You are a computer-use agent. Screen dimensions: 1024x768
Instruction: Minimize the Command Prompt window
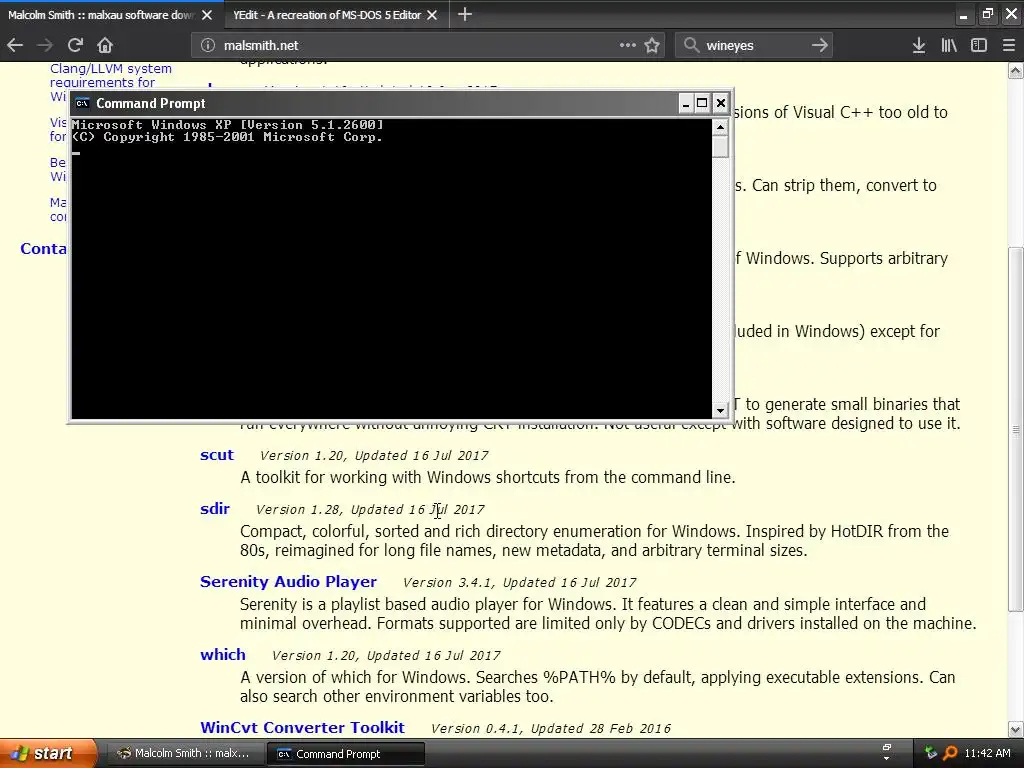(686, 103)
